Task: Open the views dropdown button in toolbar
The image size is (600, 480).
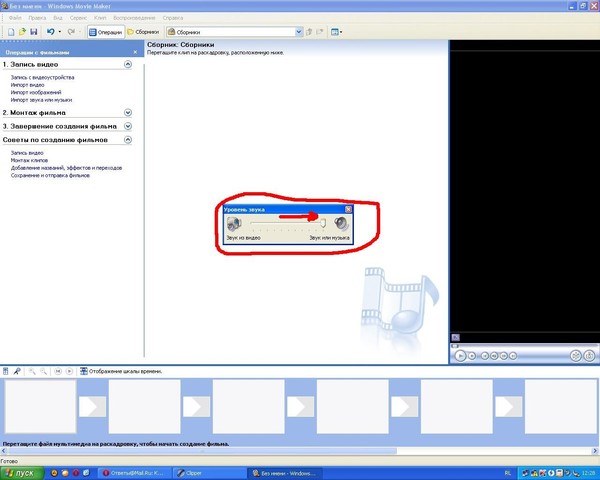Action: coord(336,32)
